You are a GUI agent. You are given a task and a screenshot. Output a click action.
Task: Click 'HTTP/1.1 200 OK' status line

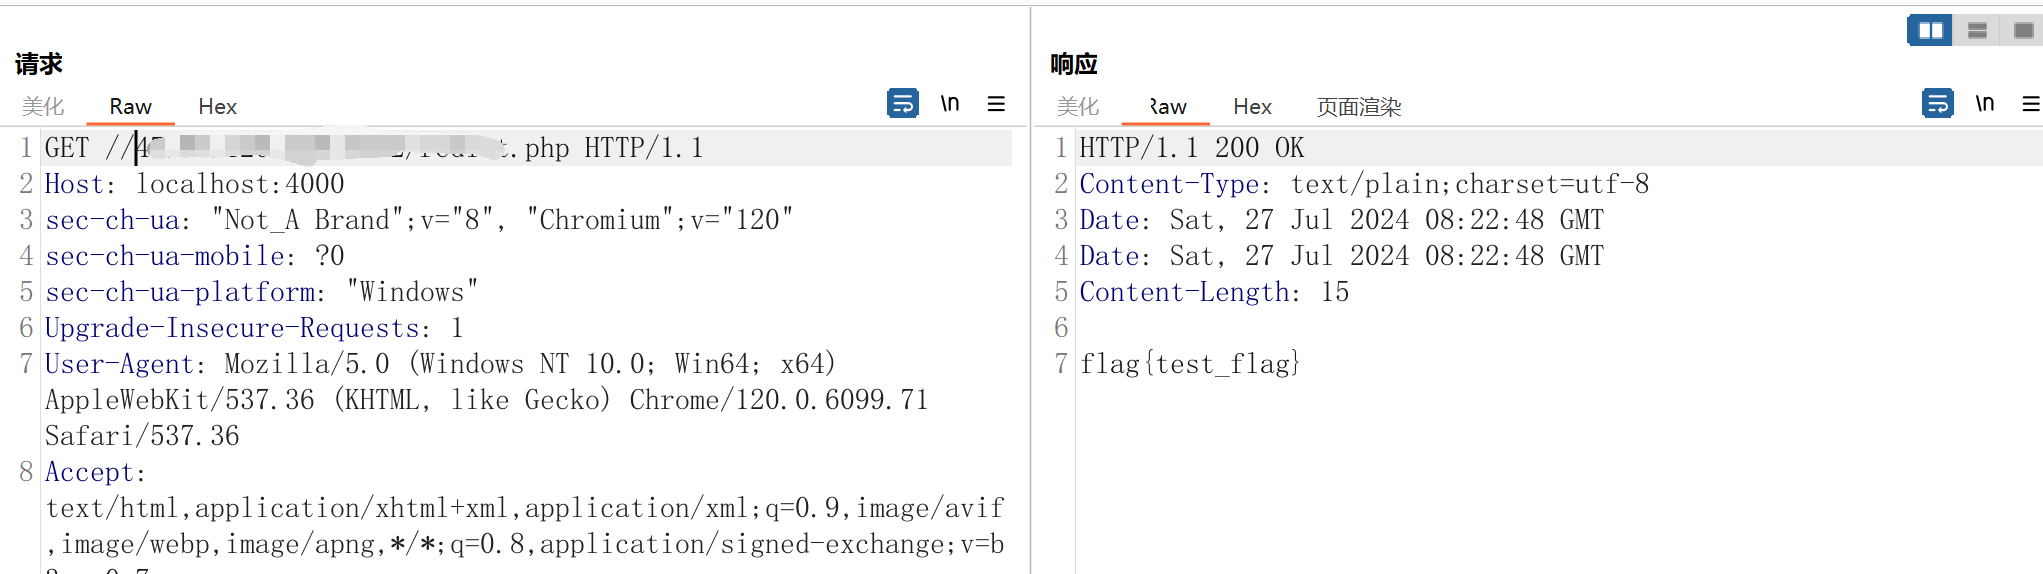pos(1192,148)
